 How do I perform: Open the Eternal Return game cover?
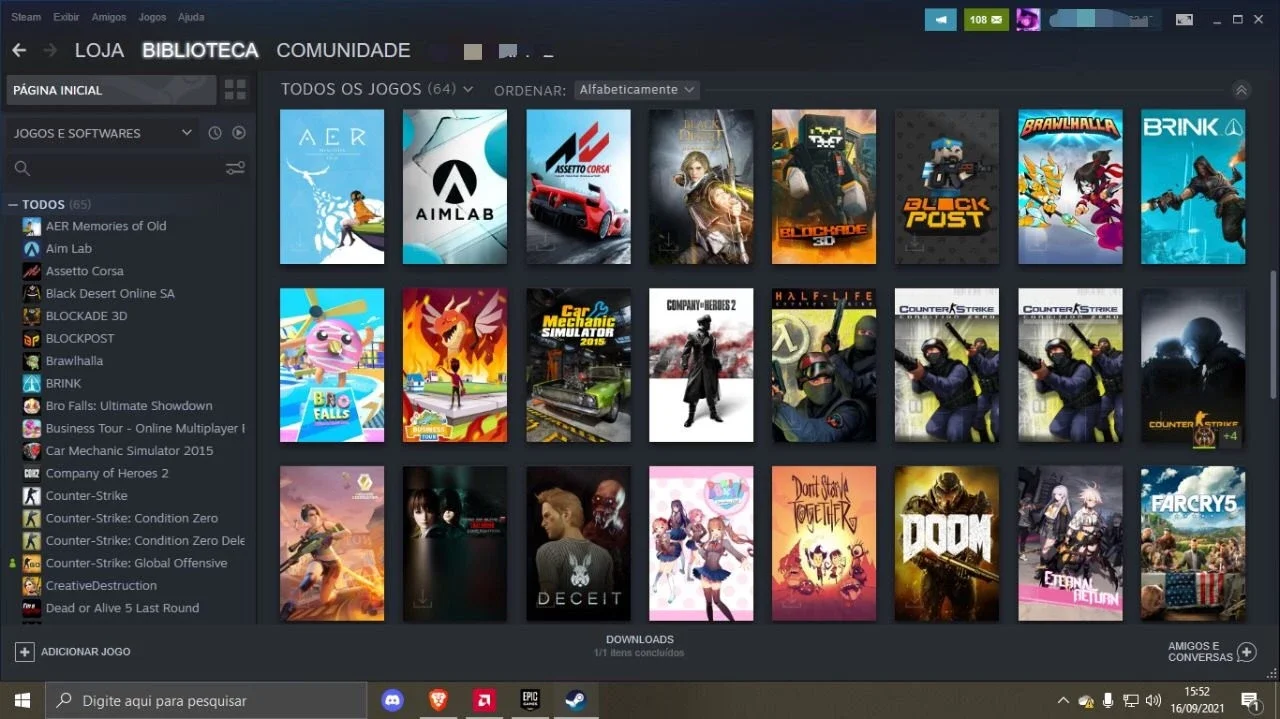[x=1070, y=543]
